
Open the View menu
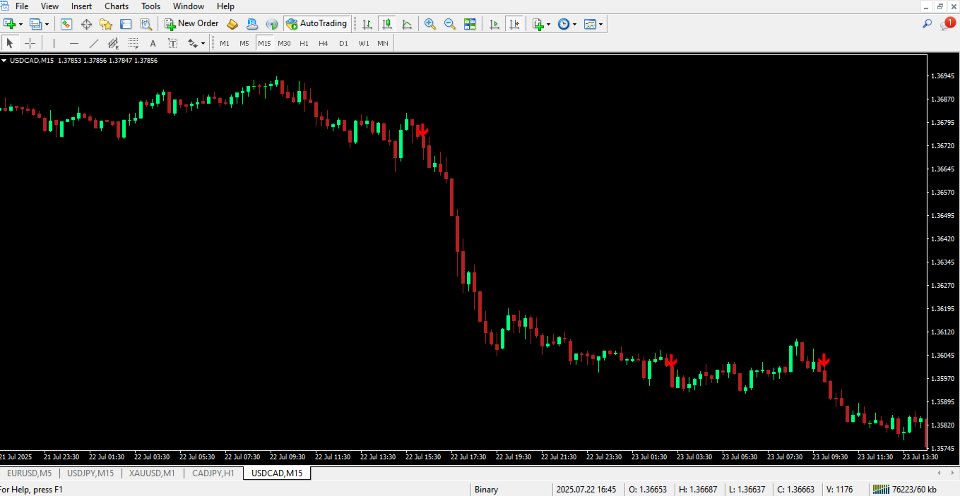[x=50, y=6]
